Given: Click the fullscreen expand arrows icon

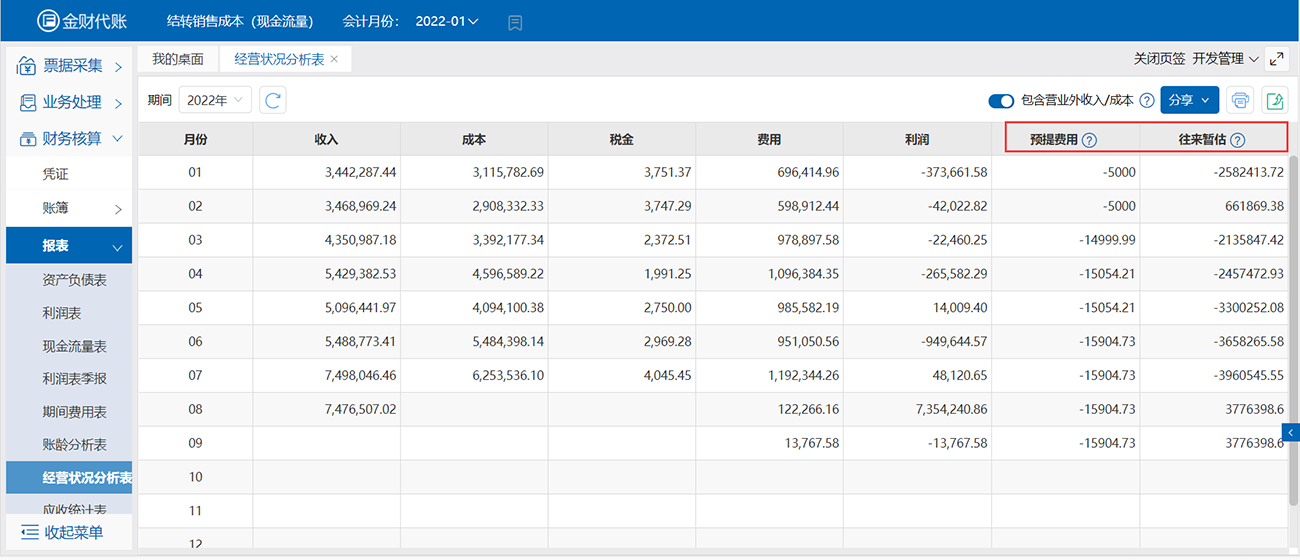Looking at the screenshot, I should [1277, 59].
